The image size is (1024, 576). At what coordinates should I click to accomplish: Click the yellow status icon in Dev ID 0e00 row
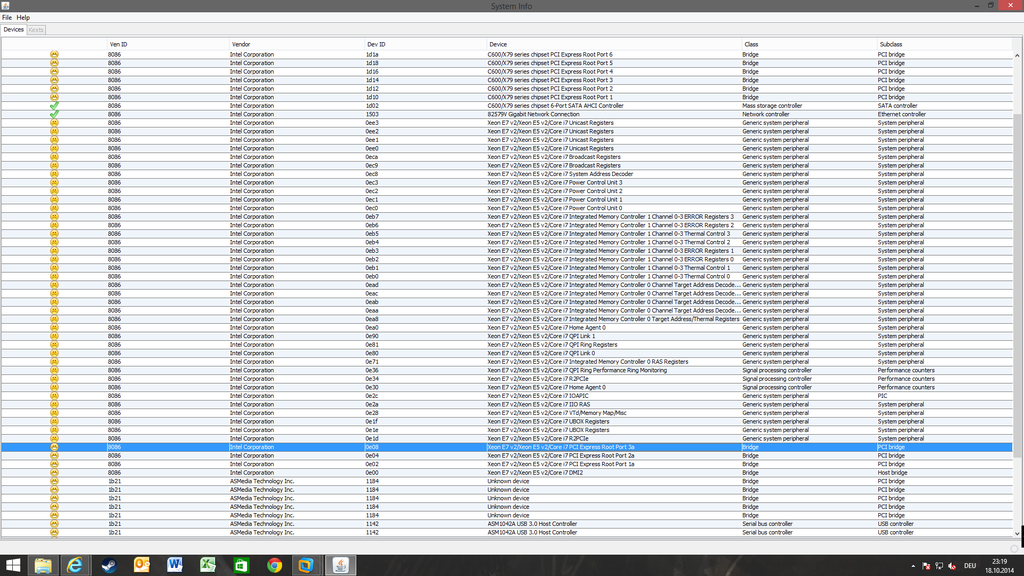point(54,472)
